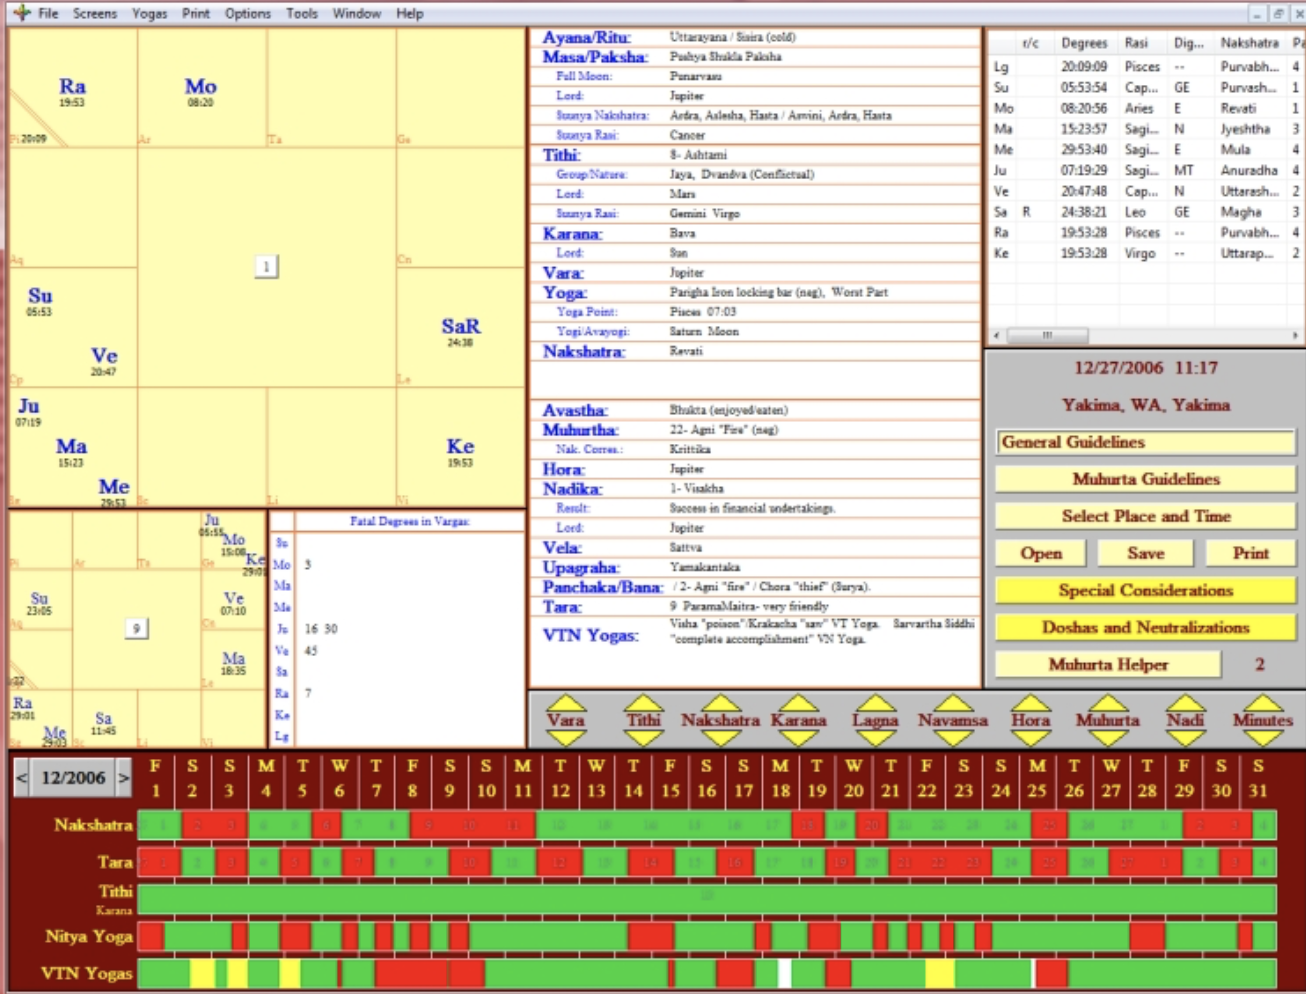Move Lagna back with its down arrow

click(x=875, y=738)
